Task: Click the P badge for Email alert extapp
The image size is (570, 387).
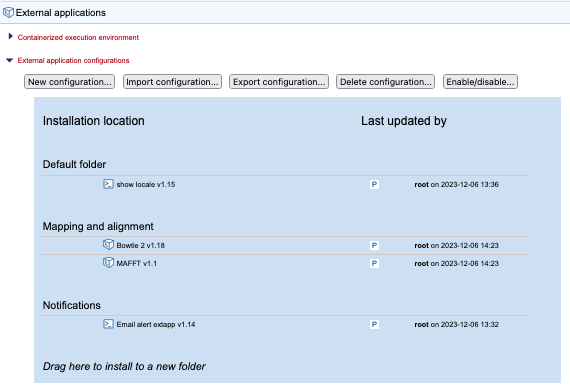Action: tap(374, 324)
